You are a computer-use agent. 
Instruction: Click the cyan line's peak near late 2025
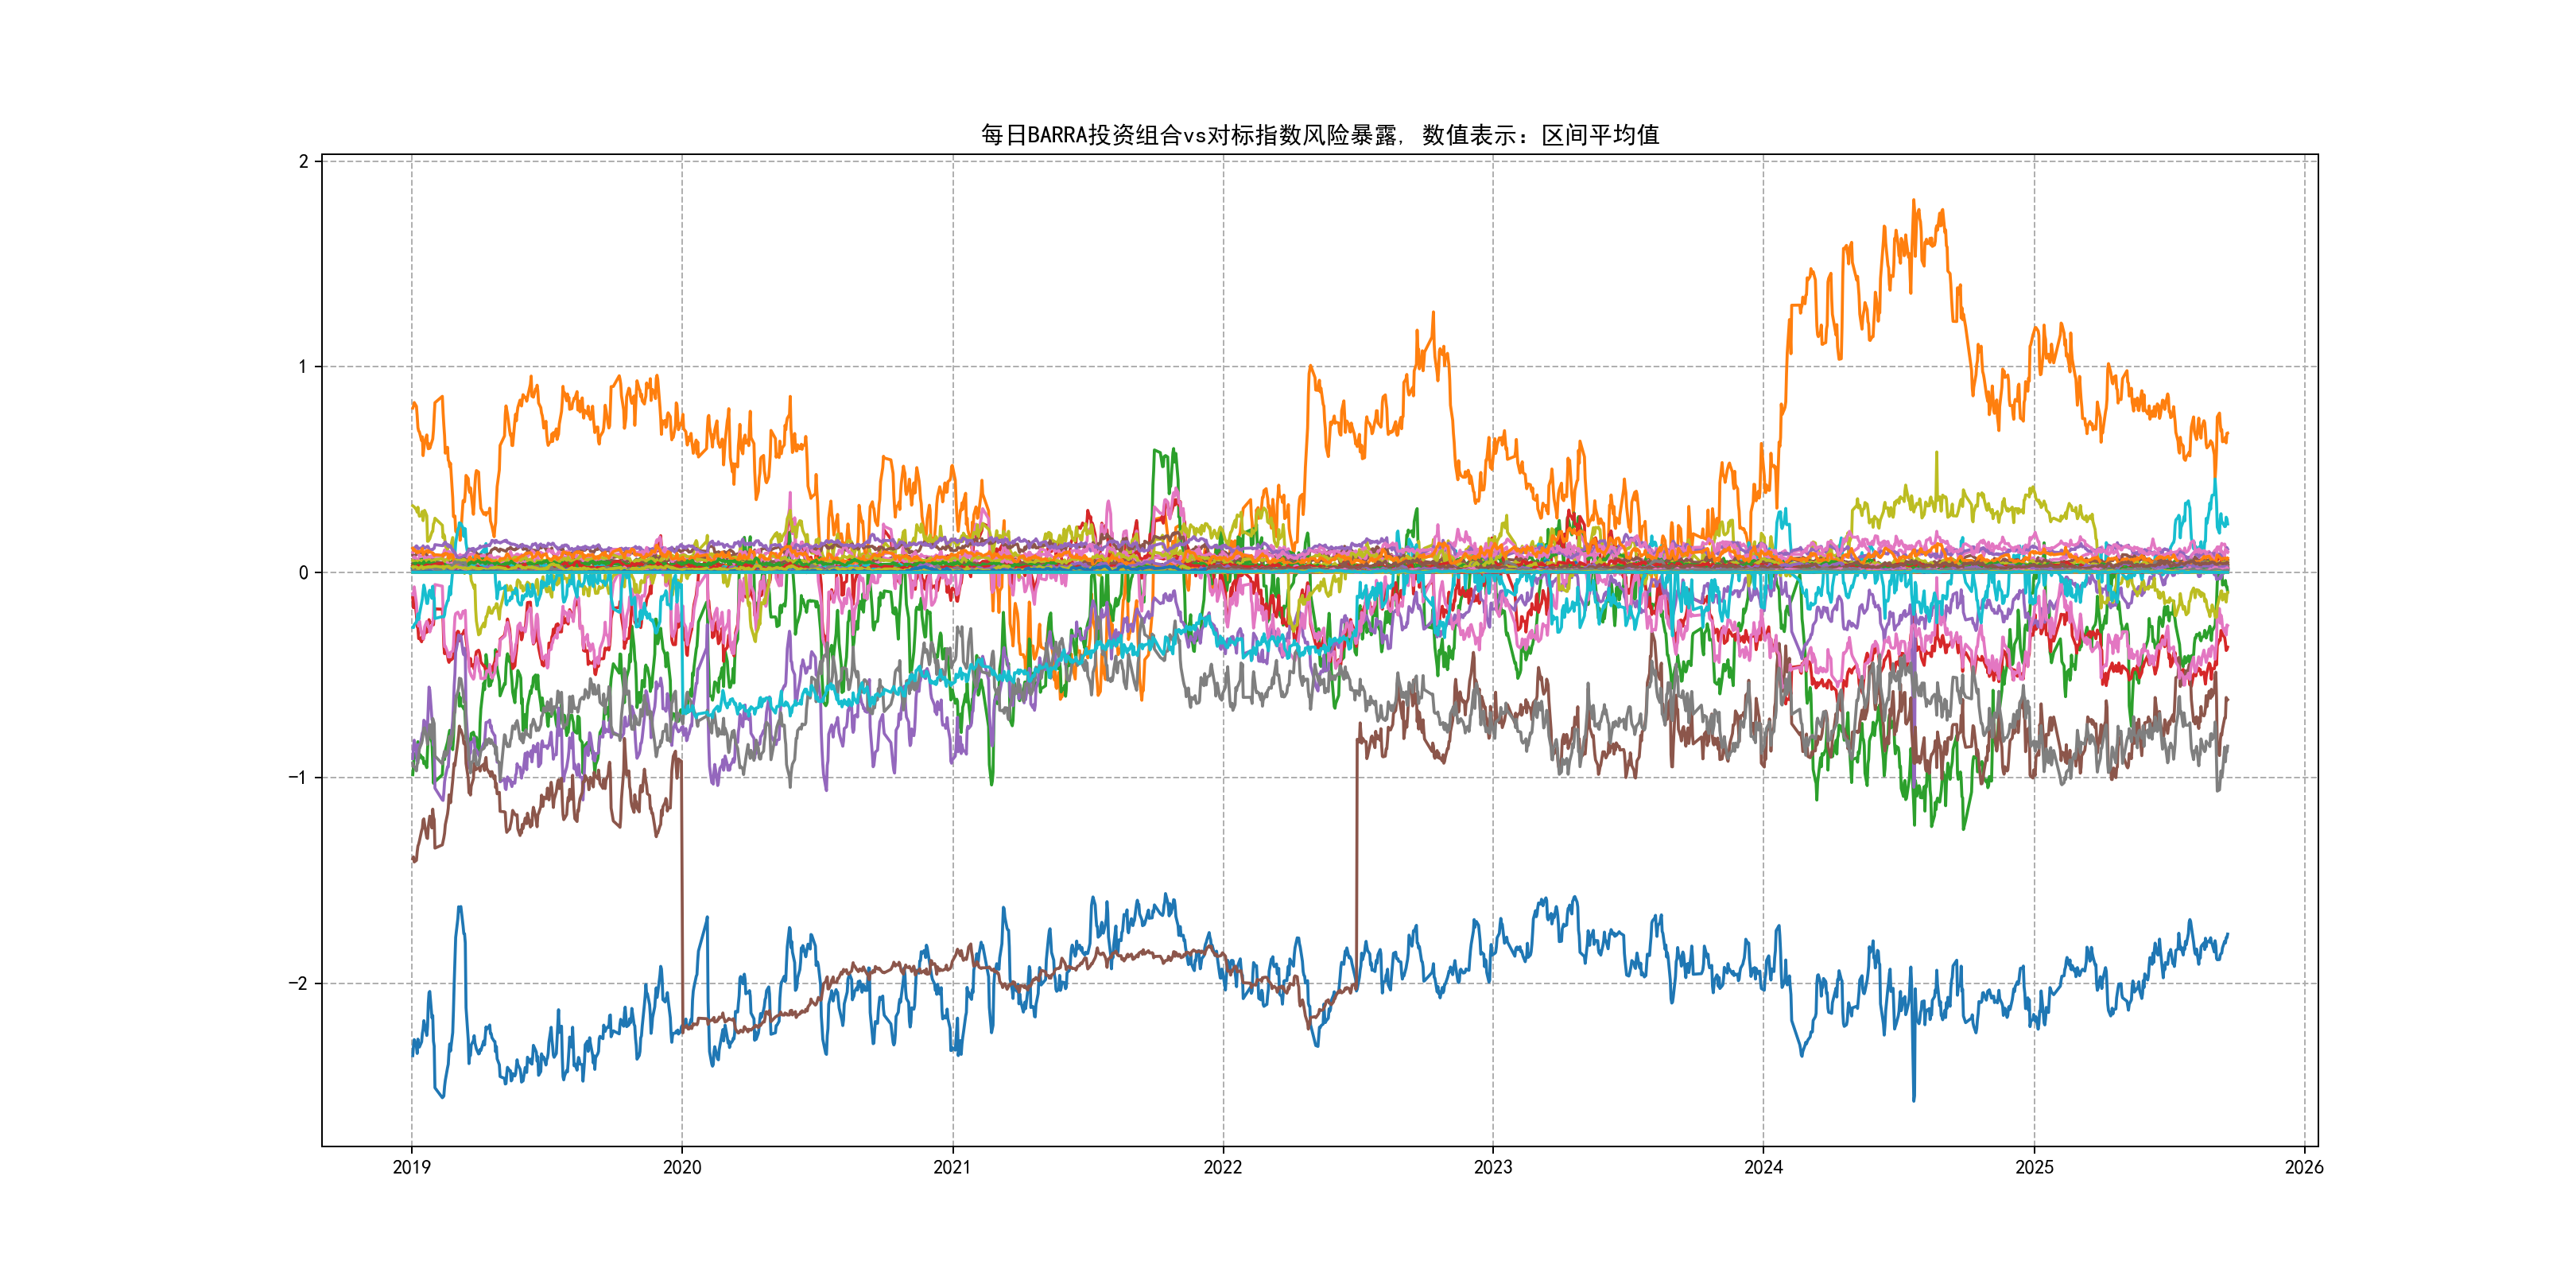pos(2215,481)
